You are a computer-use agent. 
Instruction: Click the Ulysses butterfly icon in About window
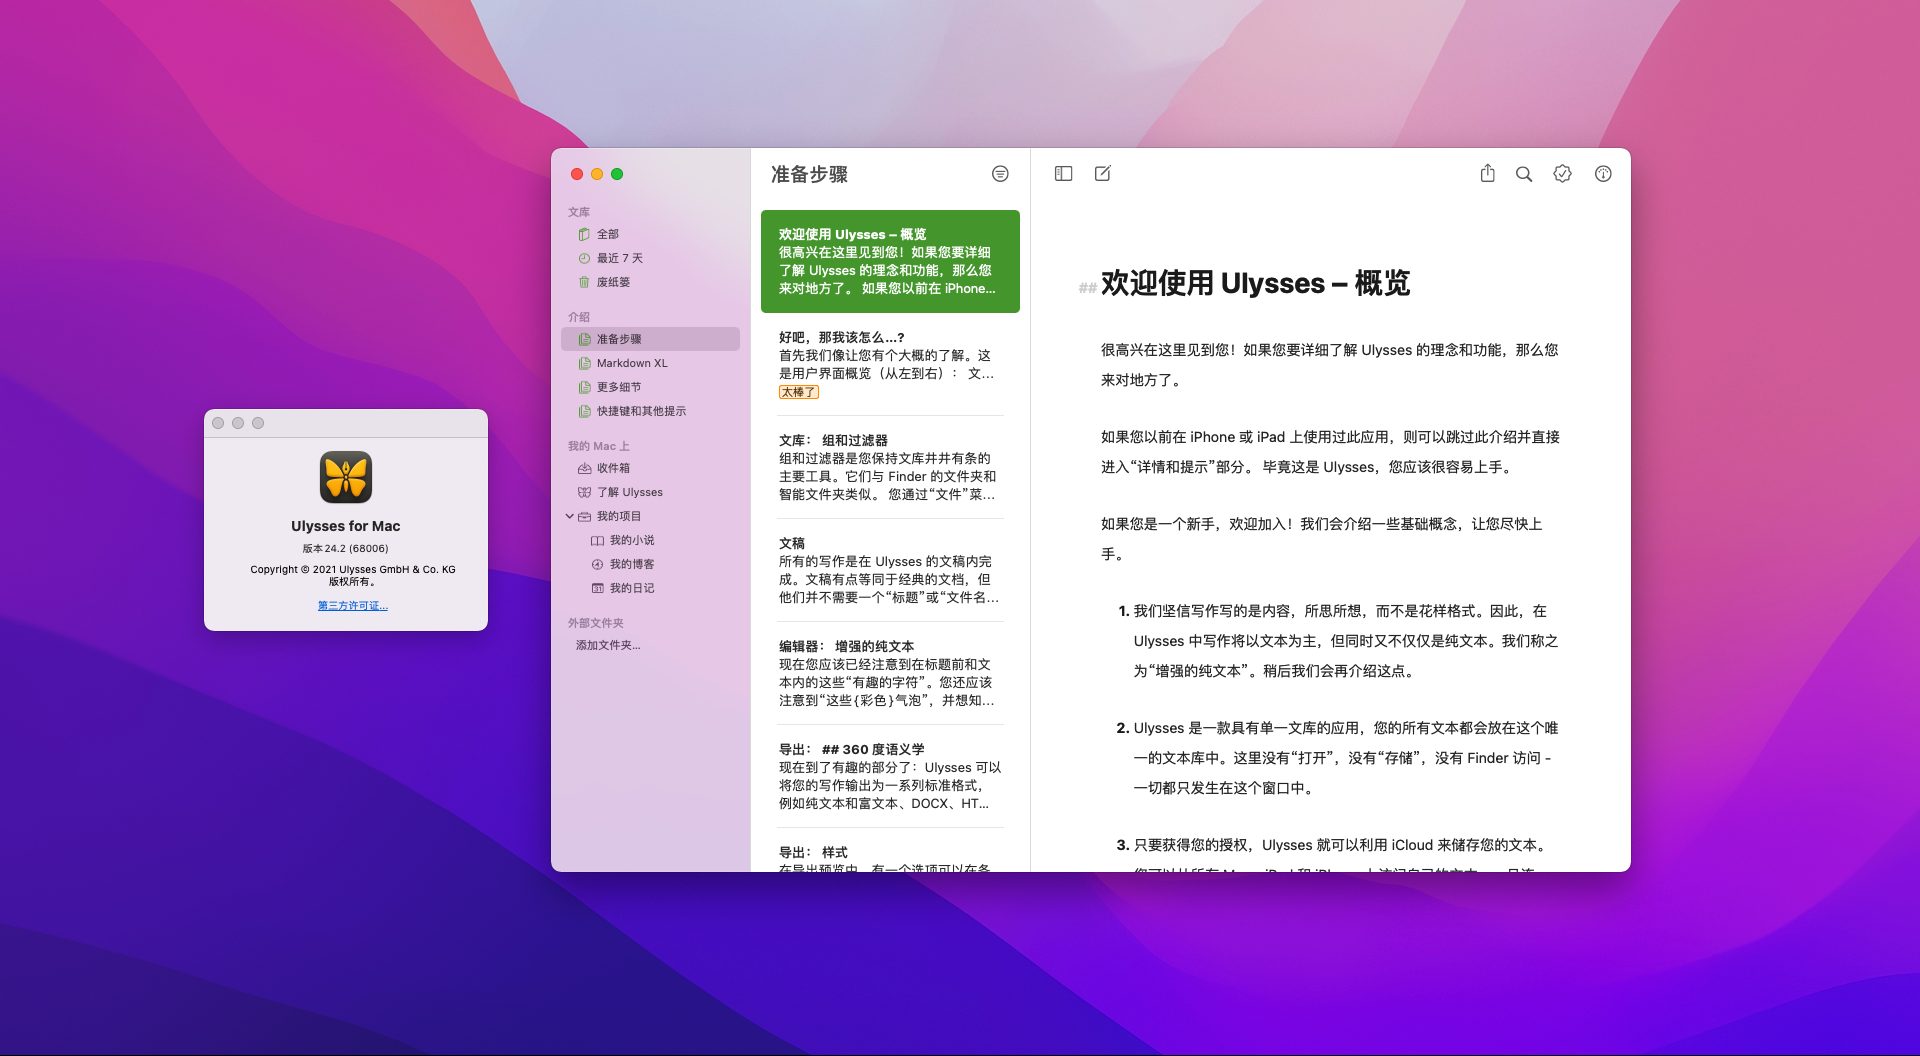pyautogui.click(x=345, y=479)
